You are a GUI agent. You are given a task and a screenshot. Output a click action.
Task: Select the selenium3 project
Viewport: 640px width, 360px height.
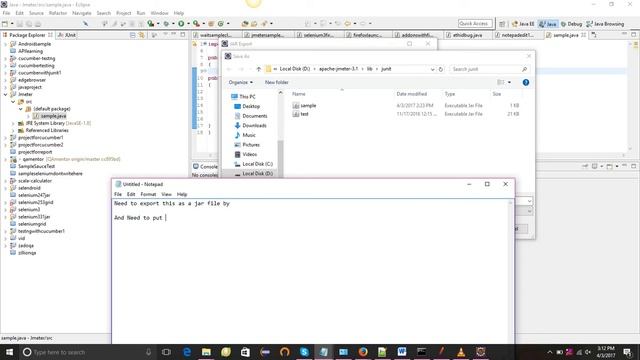pyautogui.click(x=29, y=210)
